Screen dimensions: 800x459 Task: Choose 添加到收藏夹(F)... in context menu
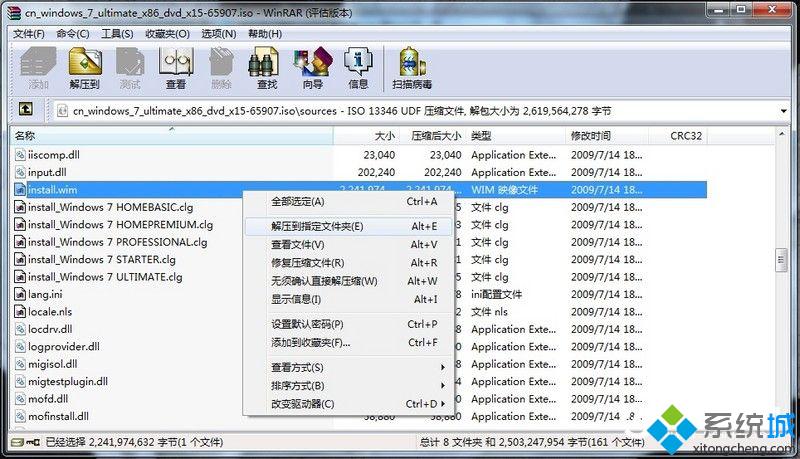click(349, 343)
